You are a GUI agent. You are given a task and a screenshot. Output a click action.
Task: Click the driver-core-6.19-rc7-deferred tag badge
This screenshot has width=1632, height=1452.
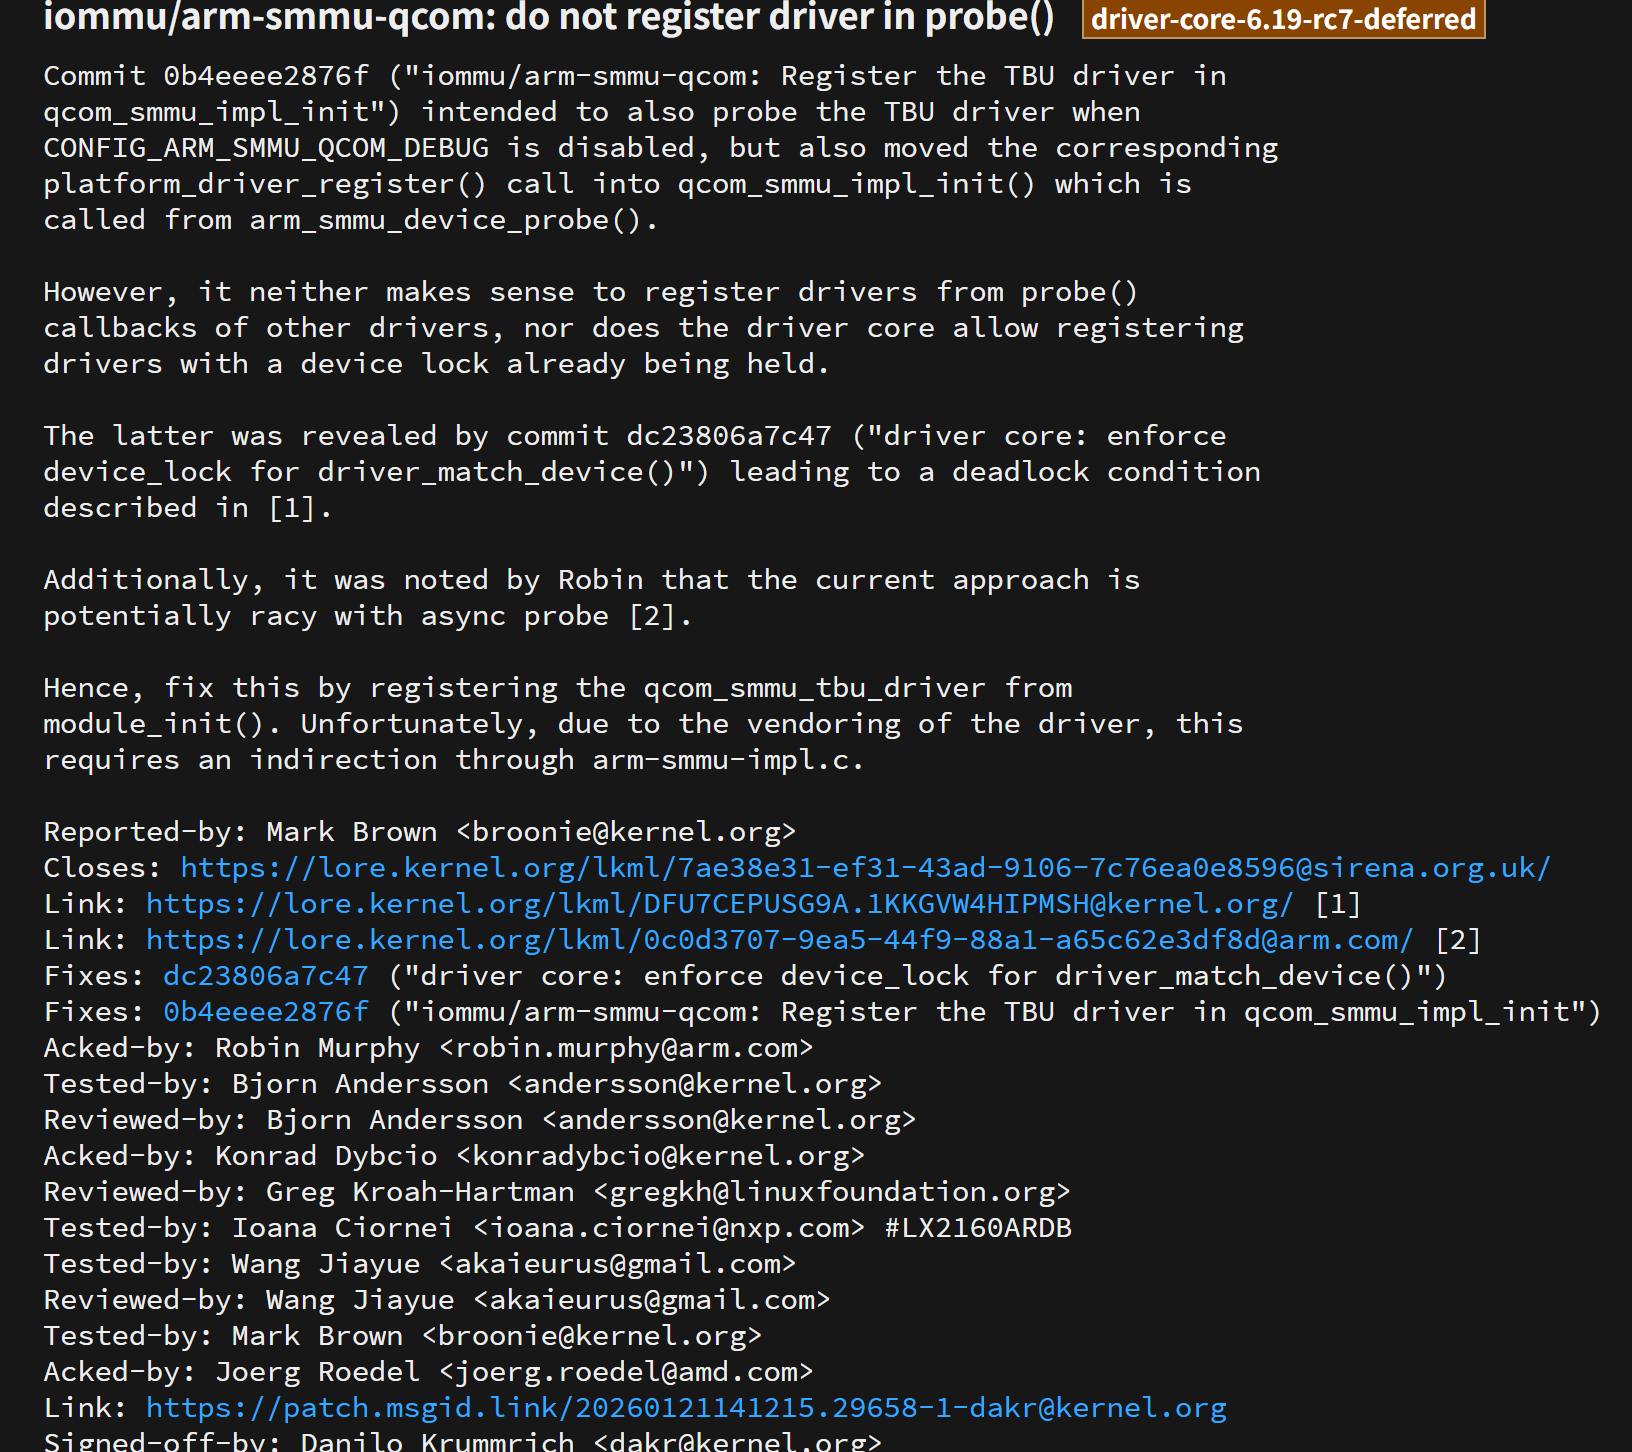(1283, 19)
